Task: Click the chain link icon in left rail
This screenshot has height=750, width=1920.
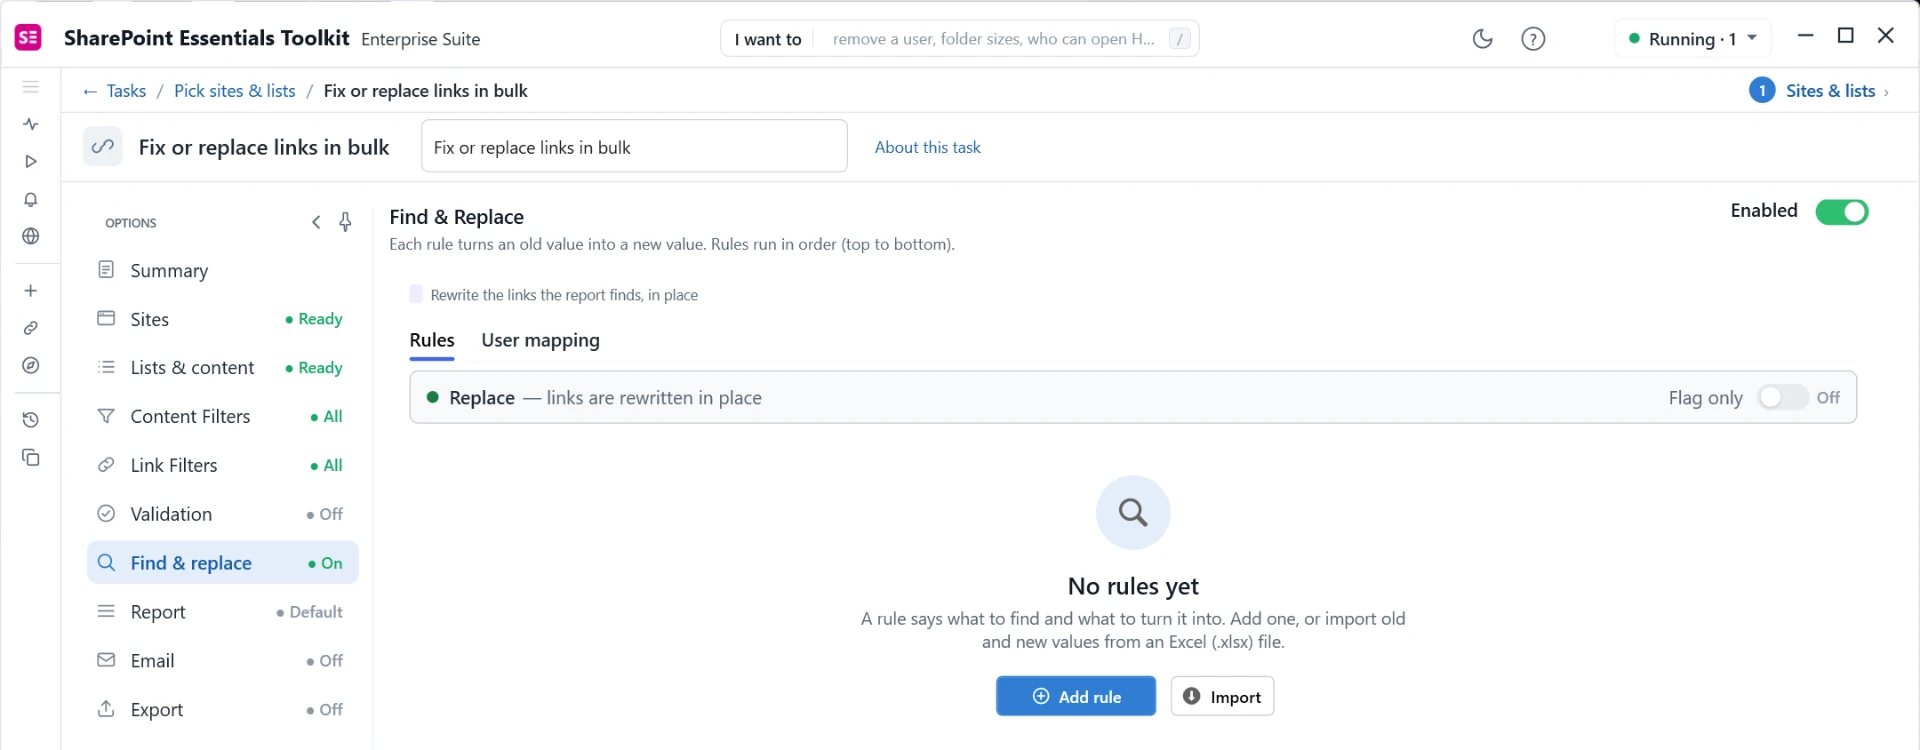Action: 31,328
